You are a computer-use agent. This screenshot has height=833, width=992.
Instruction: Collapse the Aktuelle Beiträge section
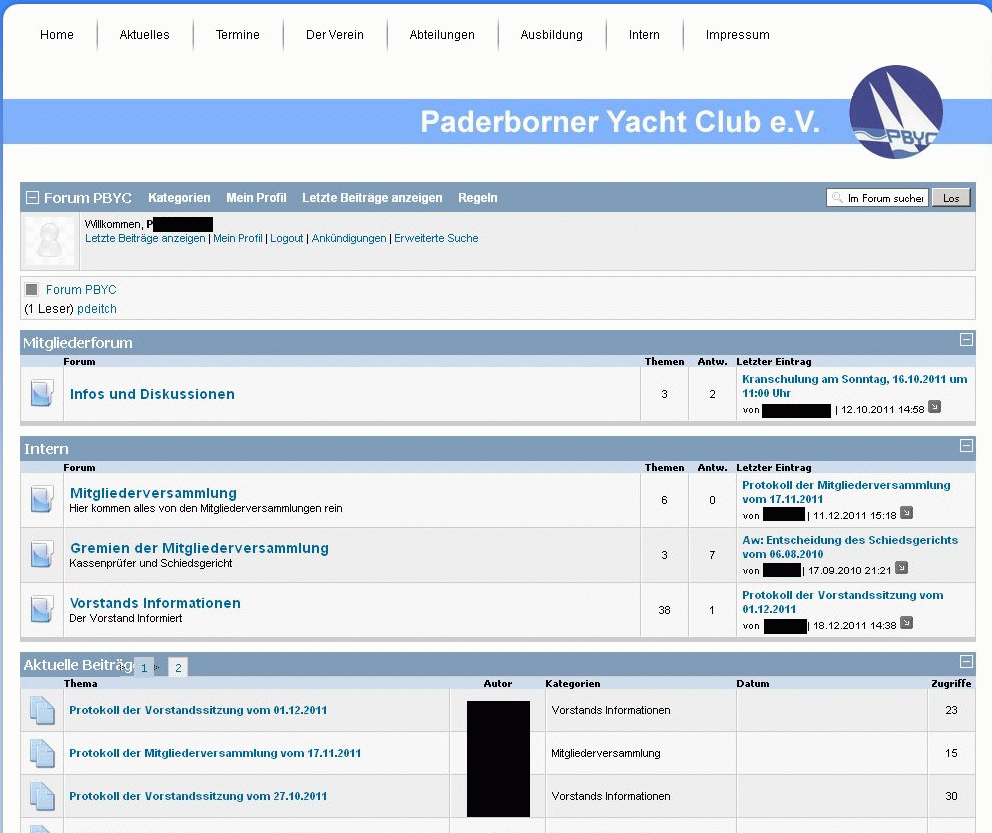click(x=966, y=662)
